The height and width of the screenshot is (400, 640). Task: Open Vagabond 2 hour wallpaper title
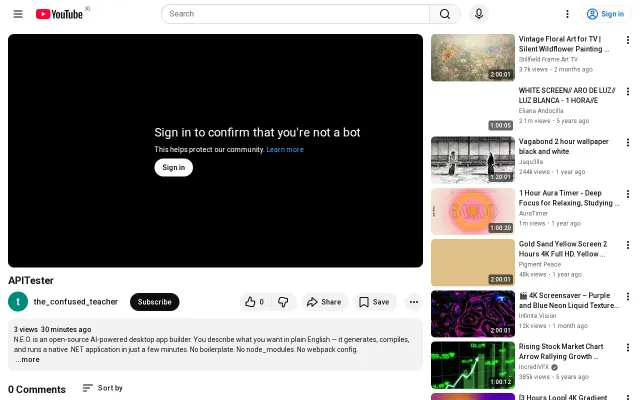coord(563,146)
